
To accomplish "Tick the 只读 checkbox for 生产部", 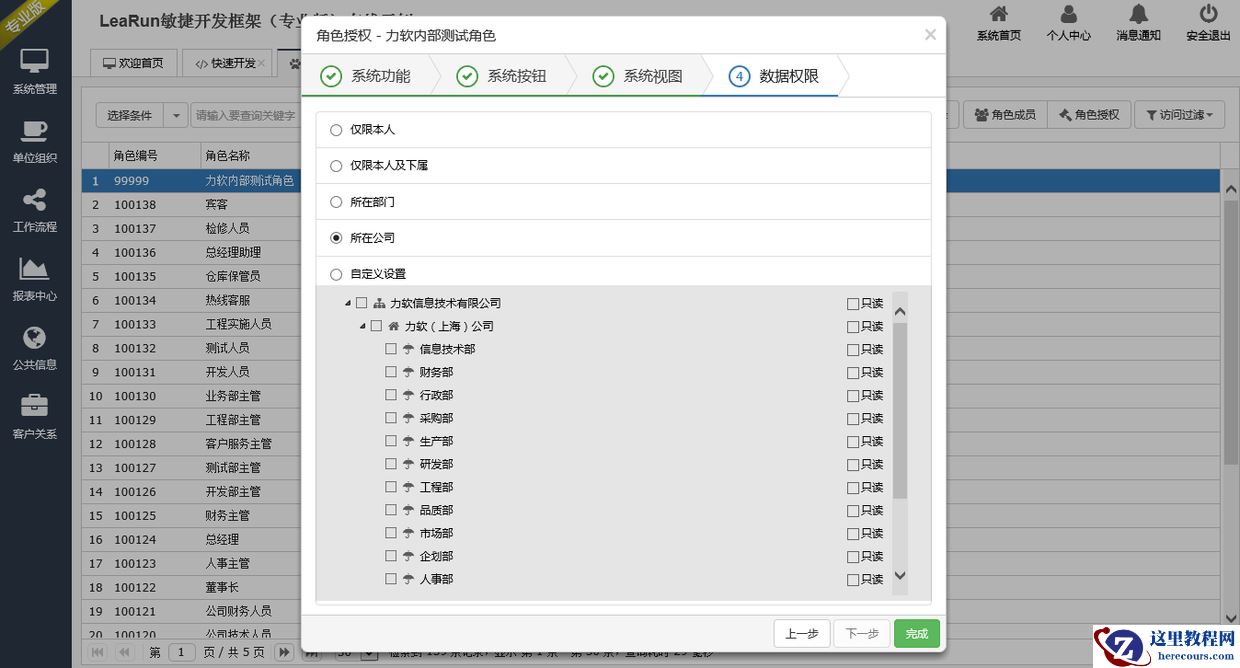I will pyautogui.click(x=853, y=441).
